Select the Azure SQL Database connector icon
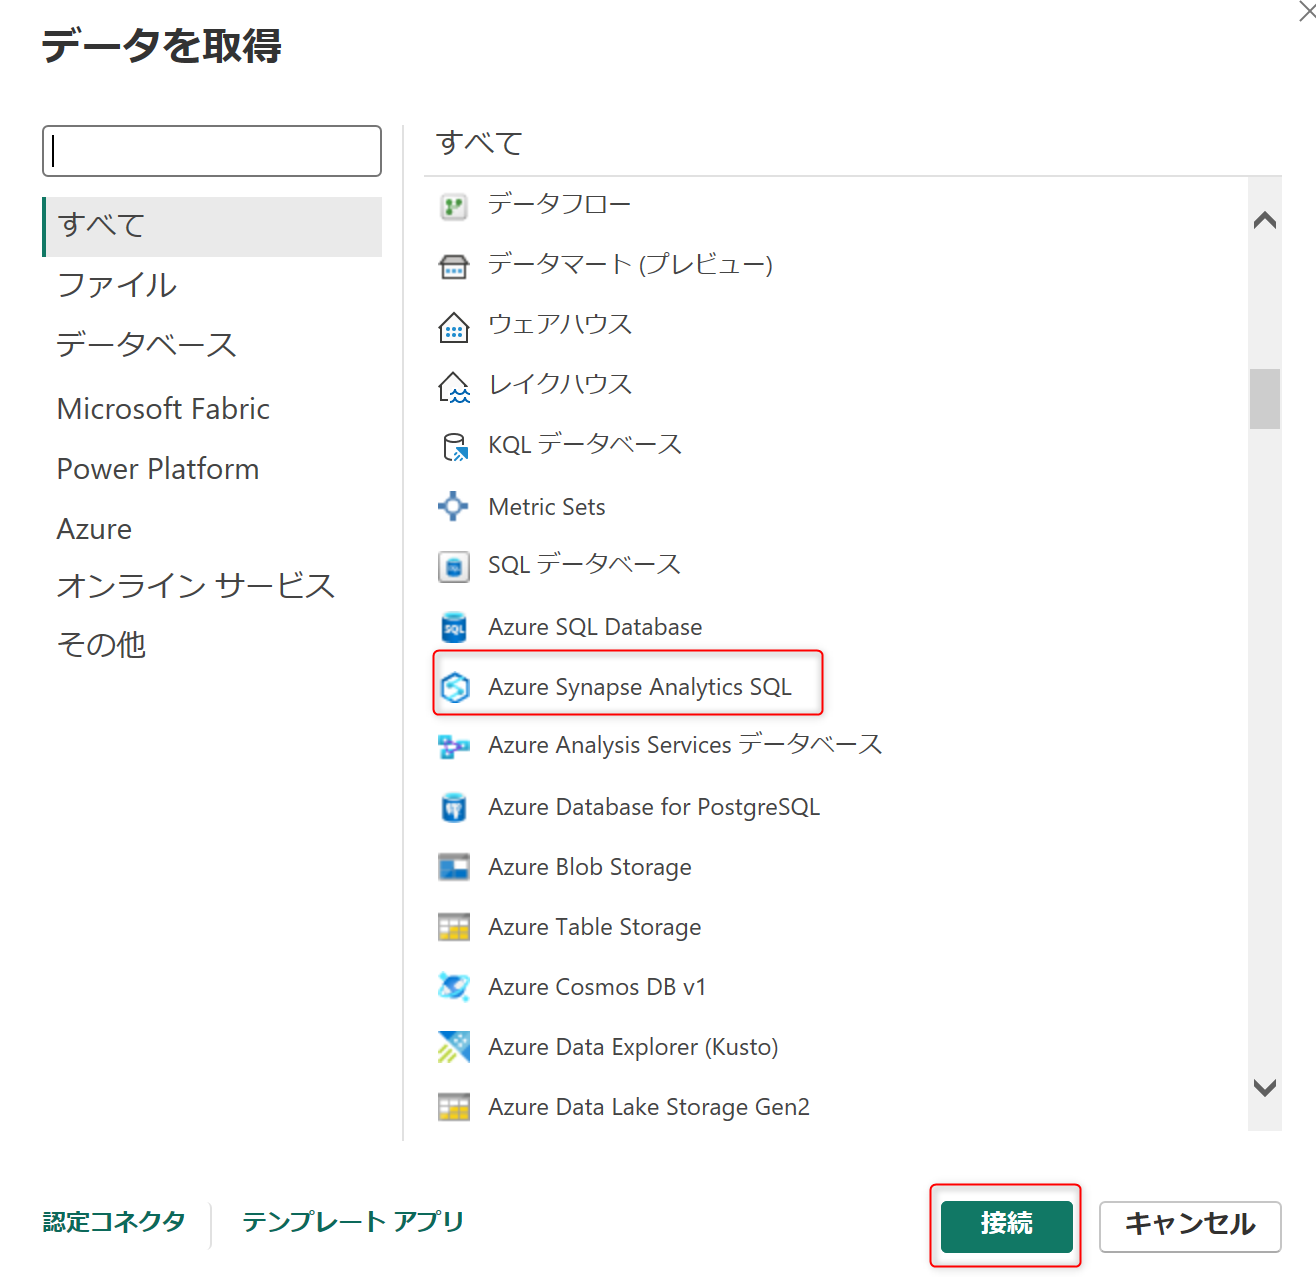Image resolution: width=1316 pixels, height=1277 pixels. click(454, 626)
